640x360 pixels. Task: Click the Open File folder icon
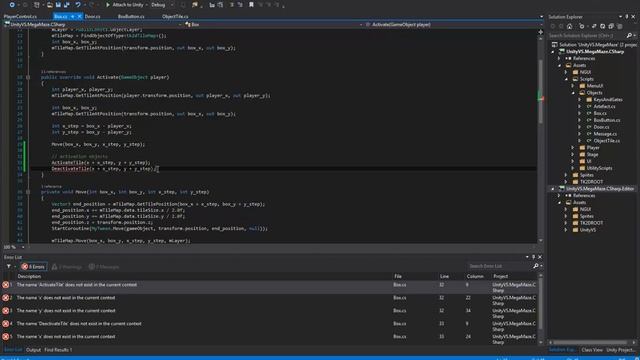(x=49, y=5)
